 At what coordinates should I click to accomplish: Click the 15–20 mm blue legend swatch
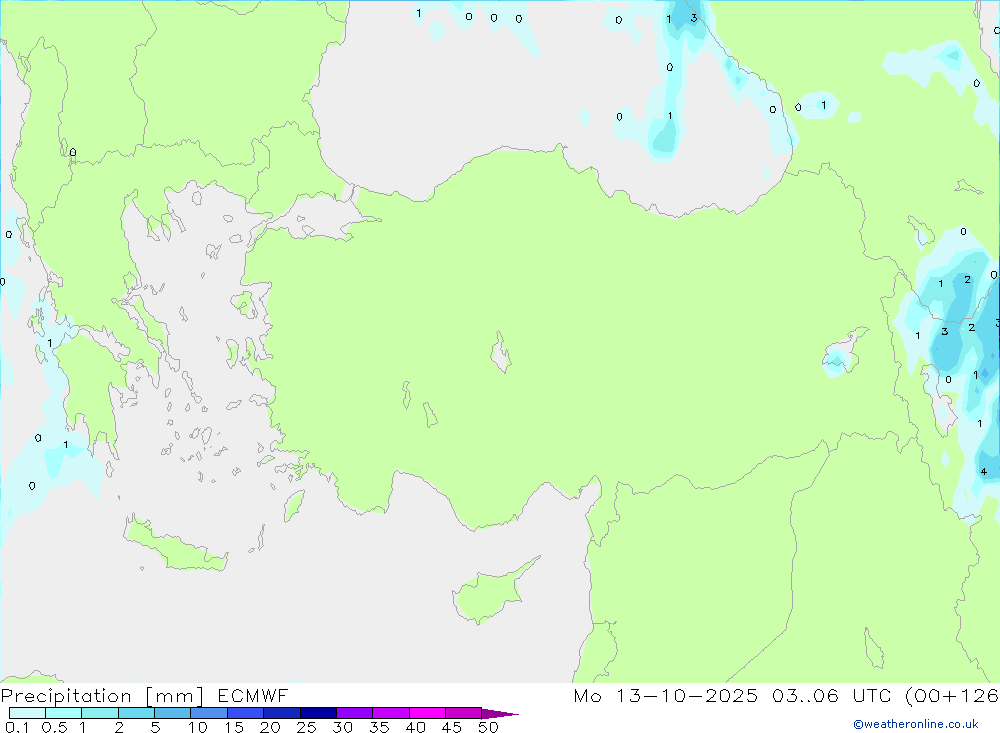(246, 713)
